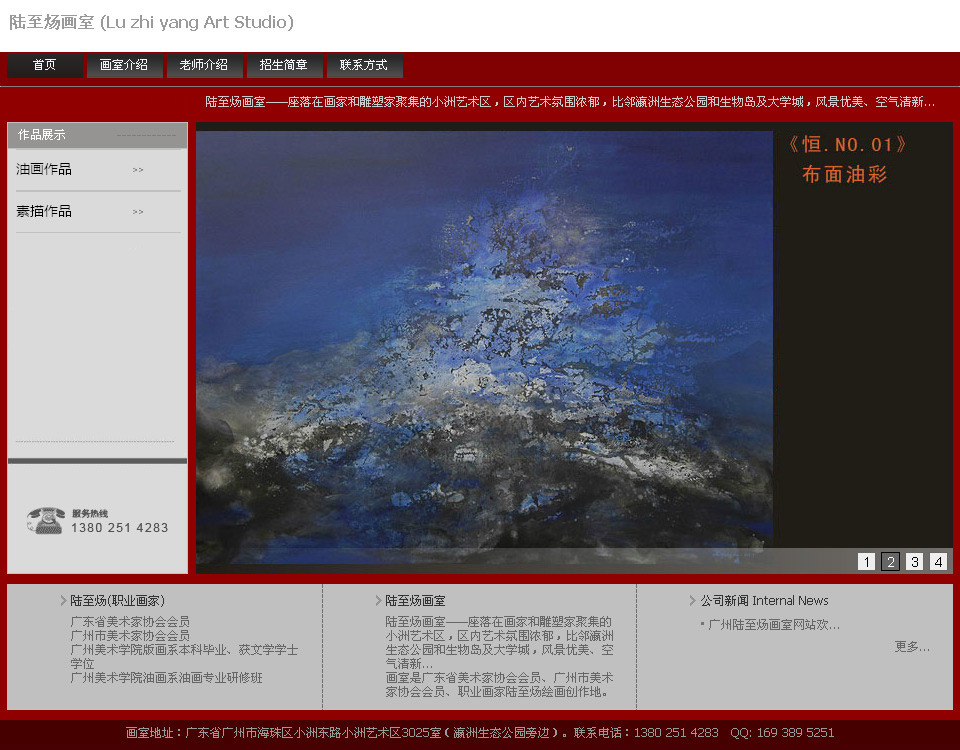Click the telephone hotline icon
The height and width of the screenshot is (750, 960).
(46, 520)
